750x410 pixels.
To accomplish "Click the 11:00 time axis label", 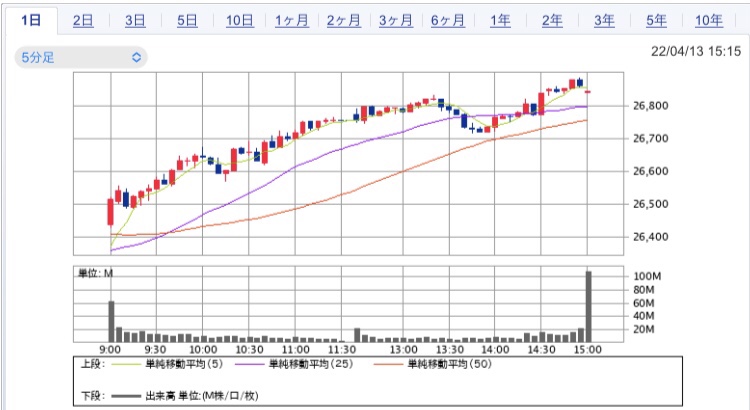I will [x=295, y=350].
